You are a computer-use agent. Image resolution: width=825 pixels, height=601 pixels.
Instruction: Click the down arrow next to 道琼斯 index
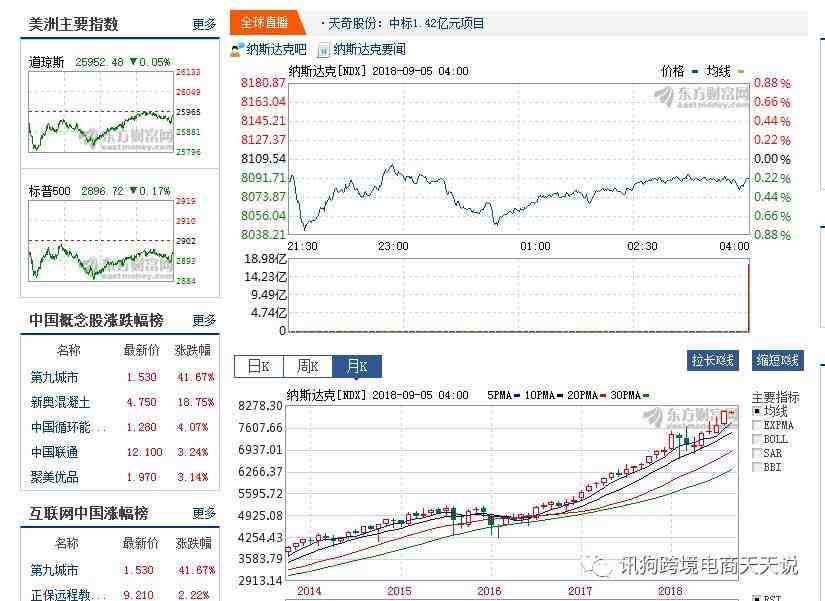133,62
